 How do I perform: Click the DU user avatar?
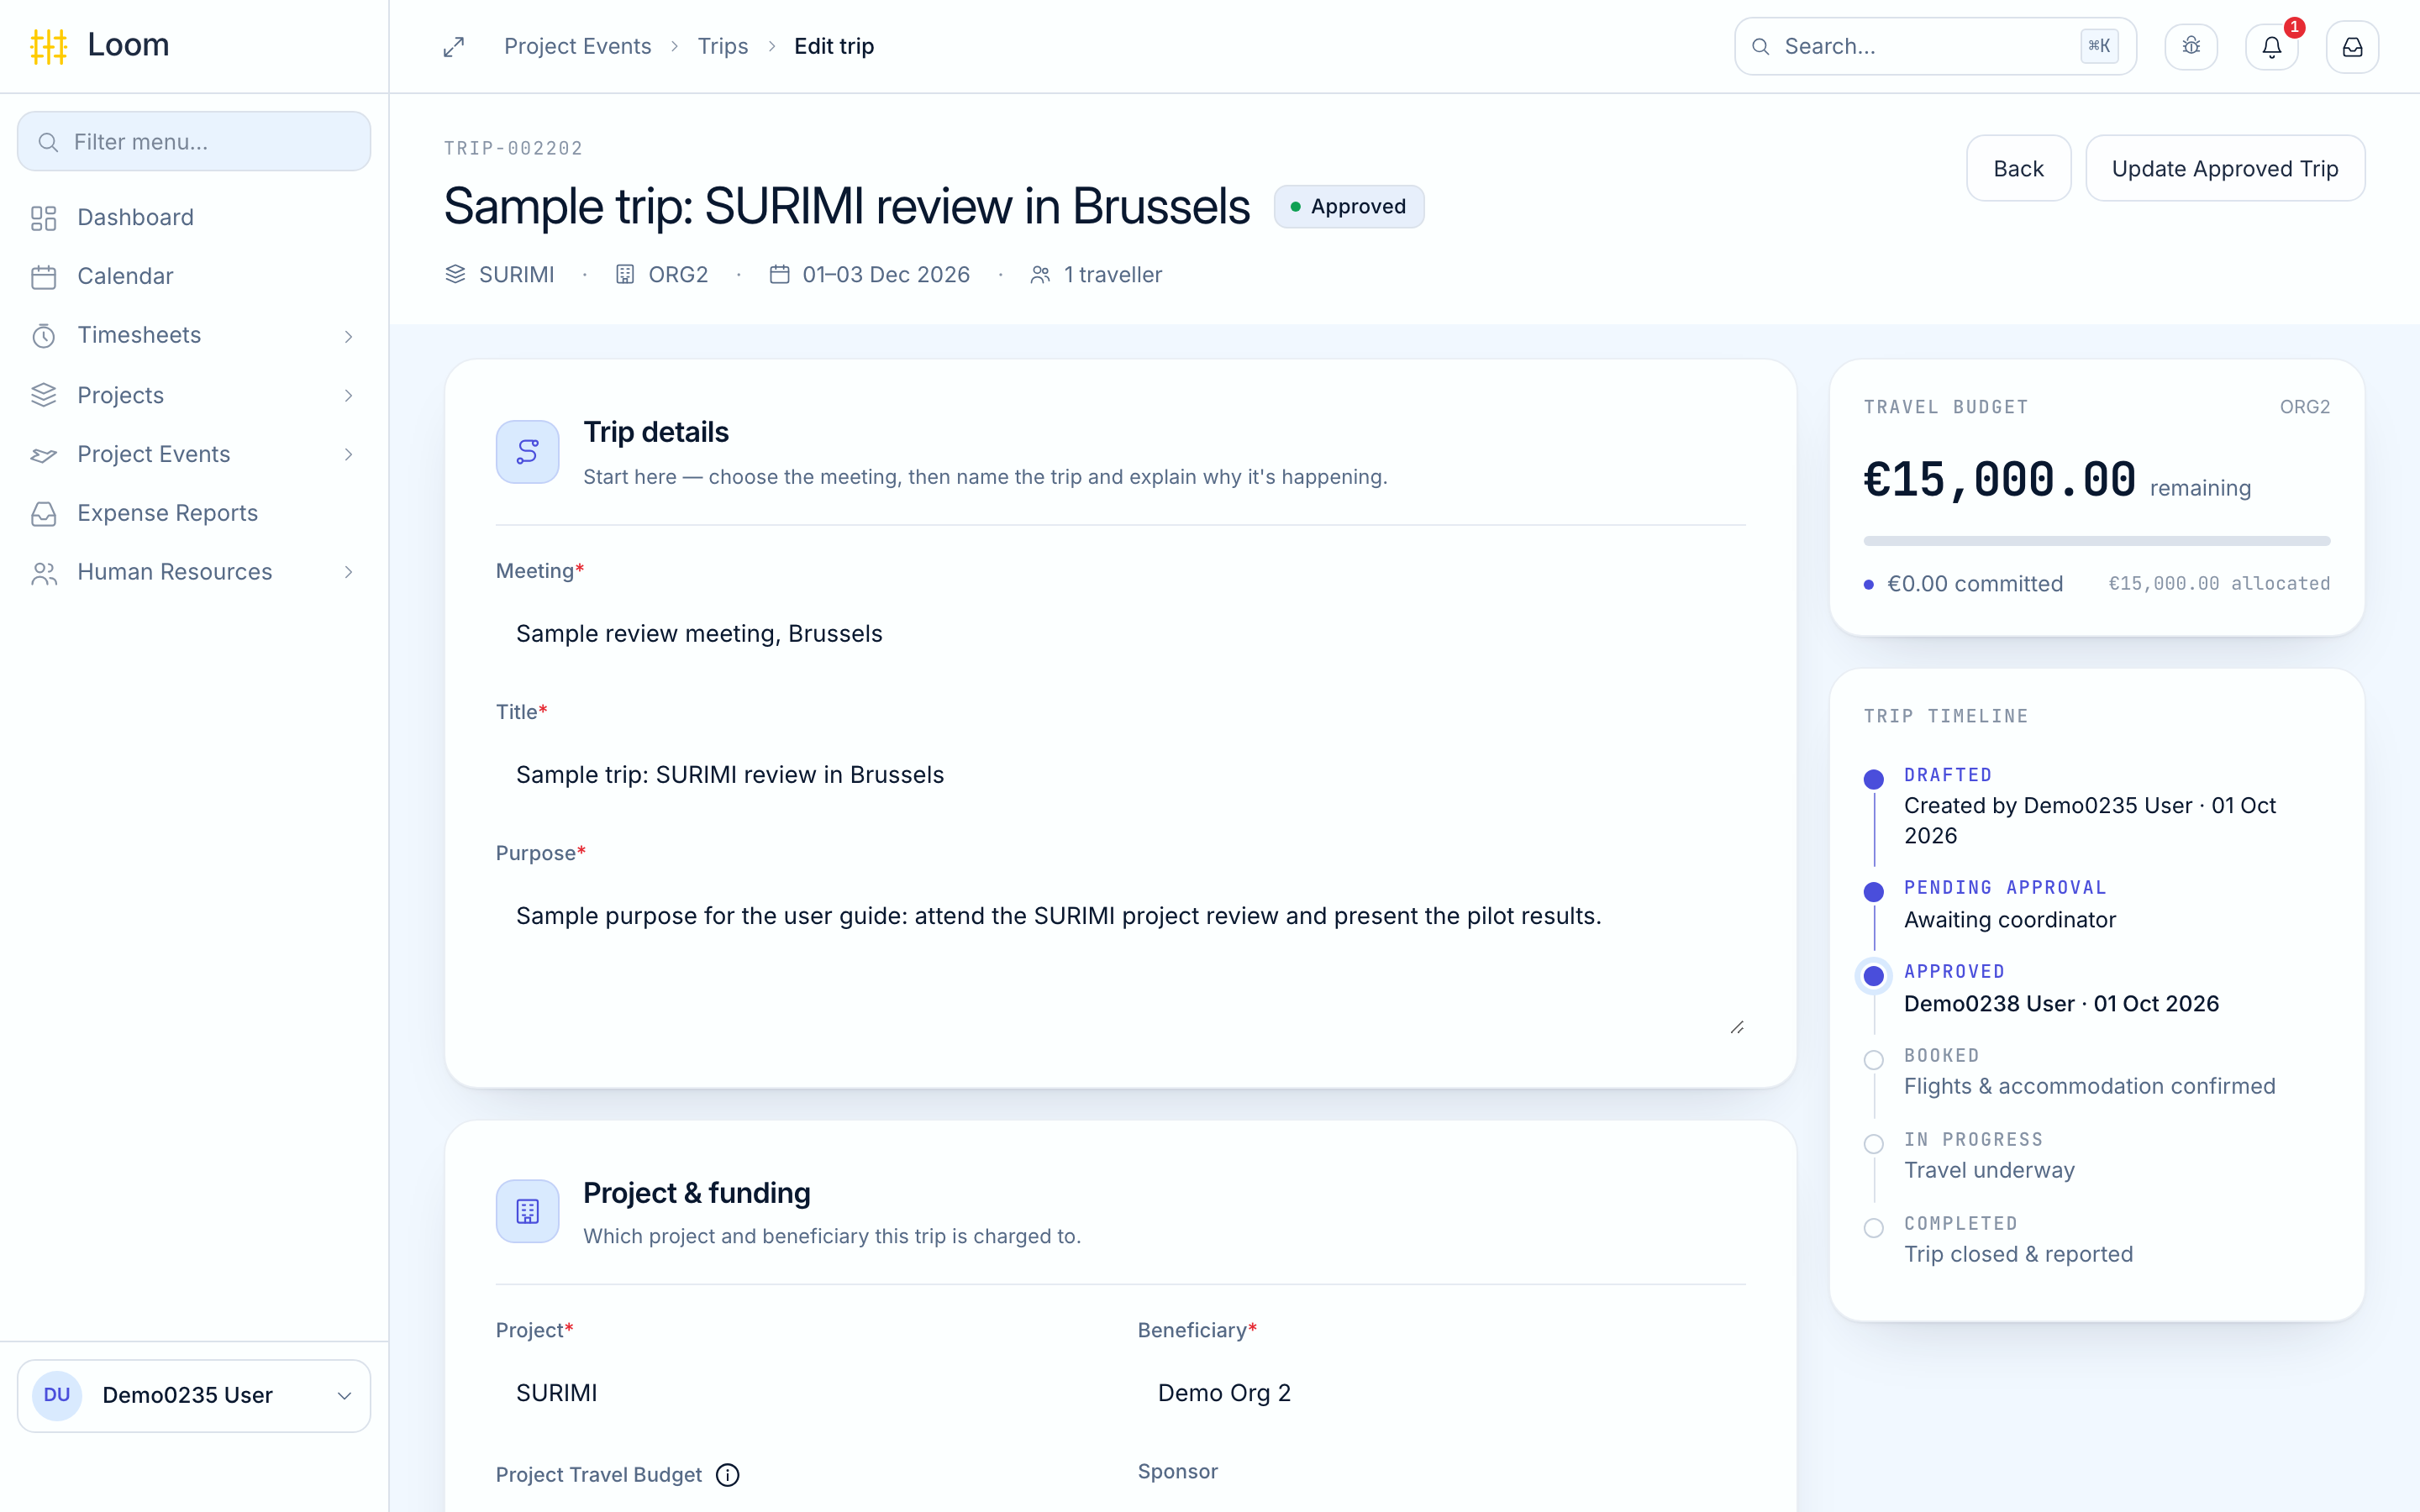pyautogui.click(x=57, y=1395)
